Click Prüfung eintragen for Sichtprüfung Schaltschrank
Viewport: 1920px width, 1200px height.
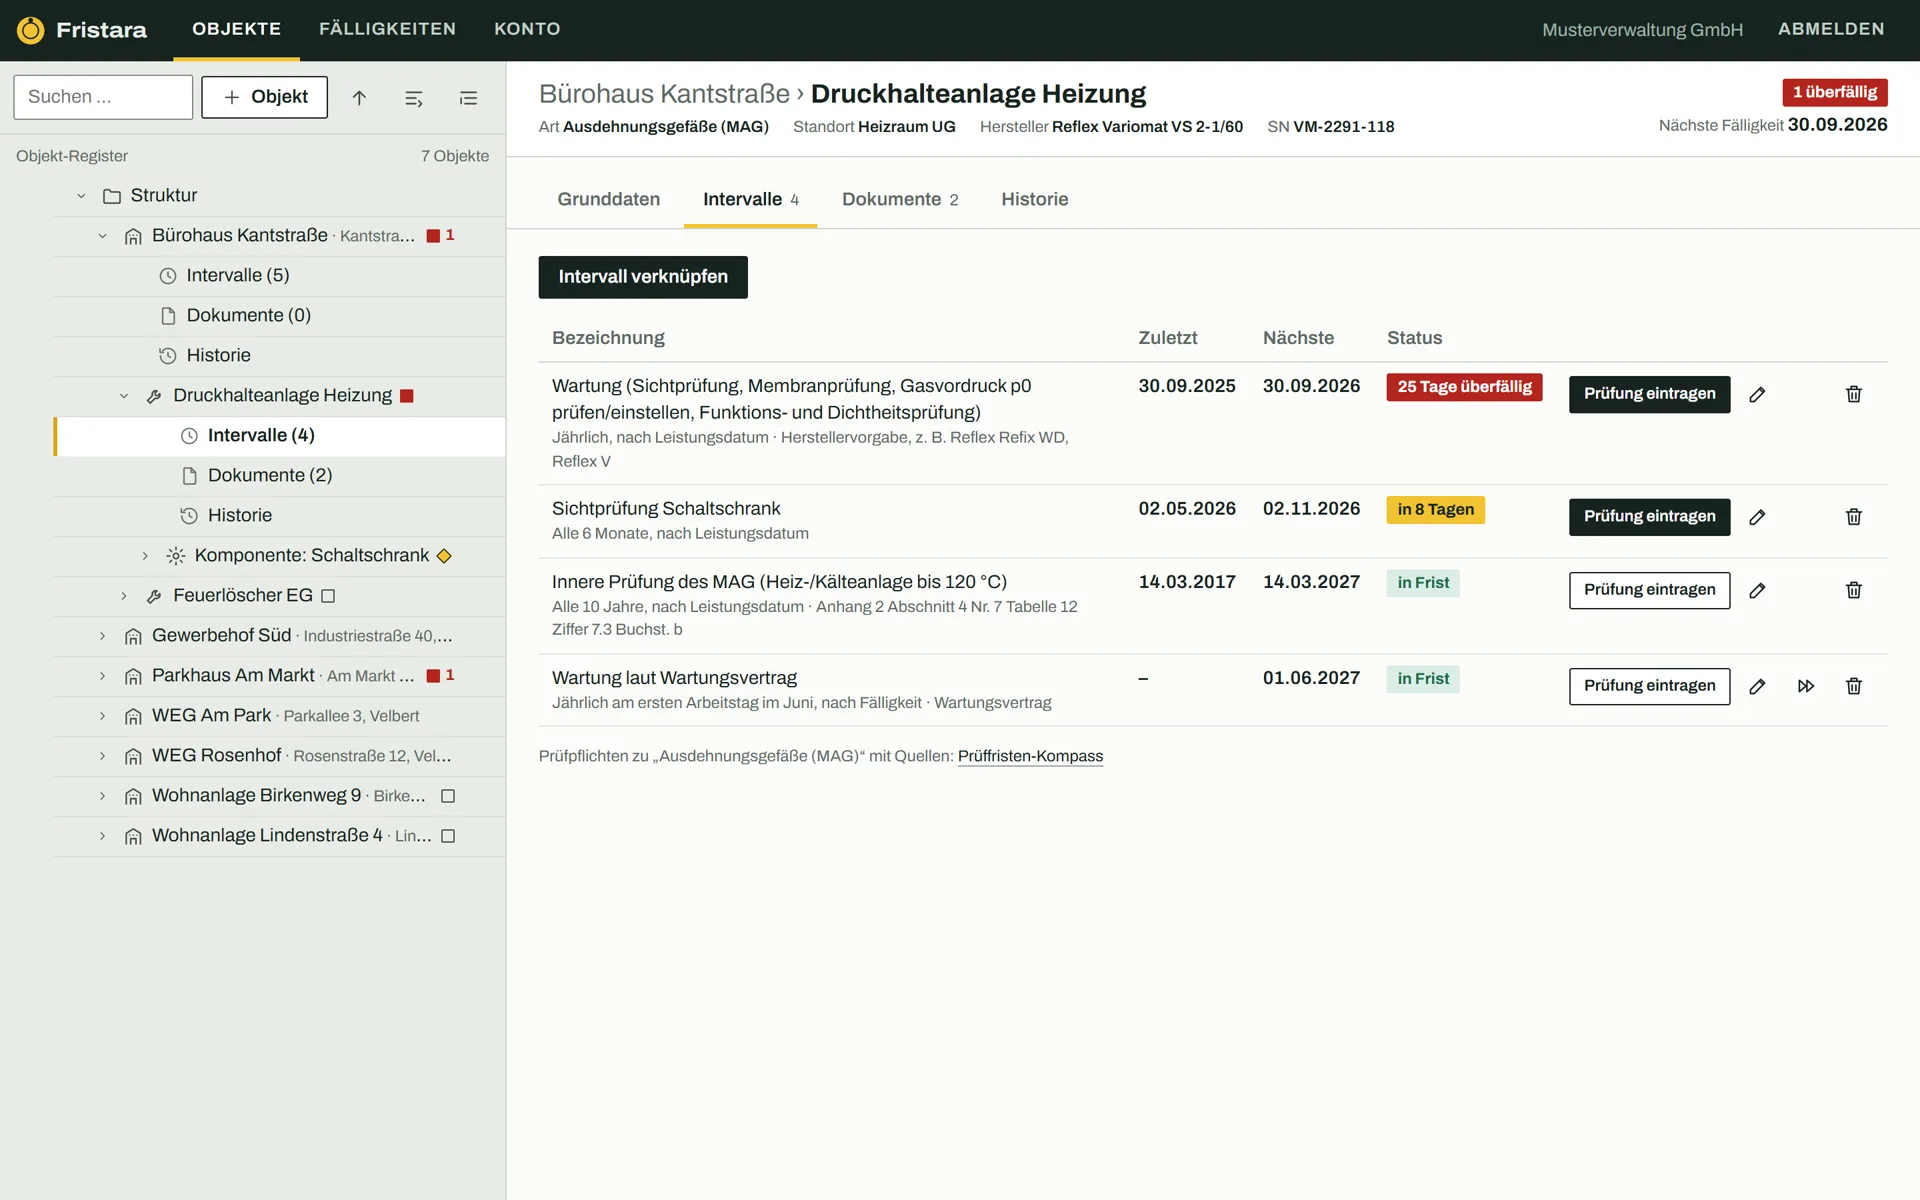pyautogui.click(x=1649, y=517)
